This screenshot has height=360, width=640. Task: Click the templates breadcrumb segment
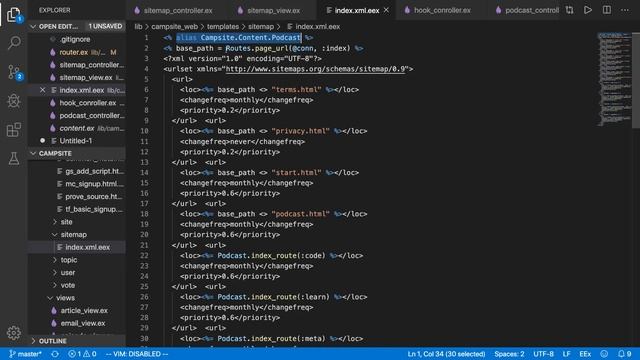(x=223, y=27)
